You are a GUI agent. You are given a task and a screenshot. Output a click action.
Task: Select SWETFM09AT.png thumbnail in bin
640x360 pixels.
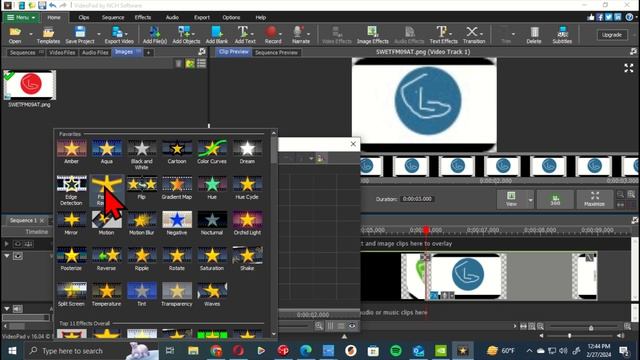tap(30, 85)
